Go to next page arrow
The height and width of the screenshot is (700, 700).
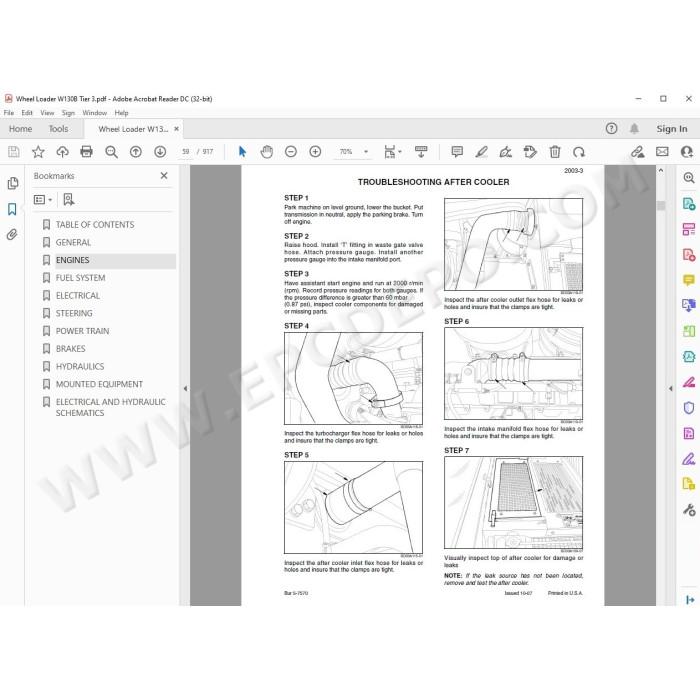(160, 152)
